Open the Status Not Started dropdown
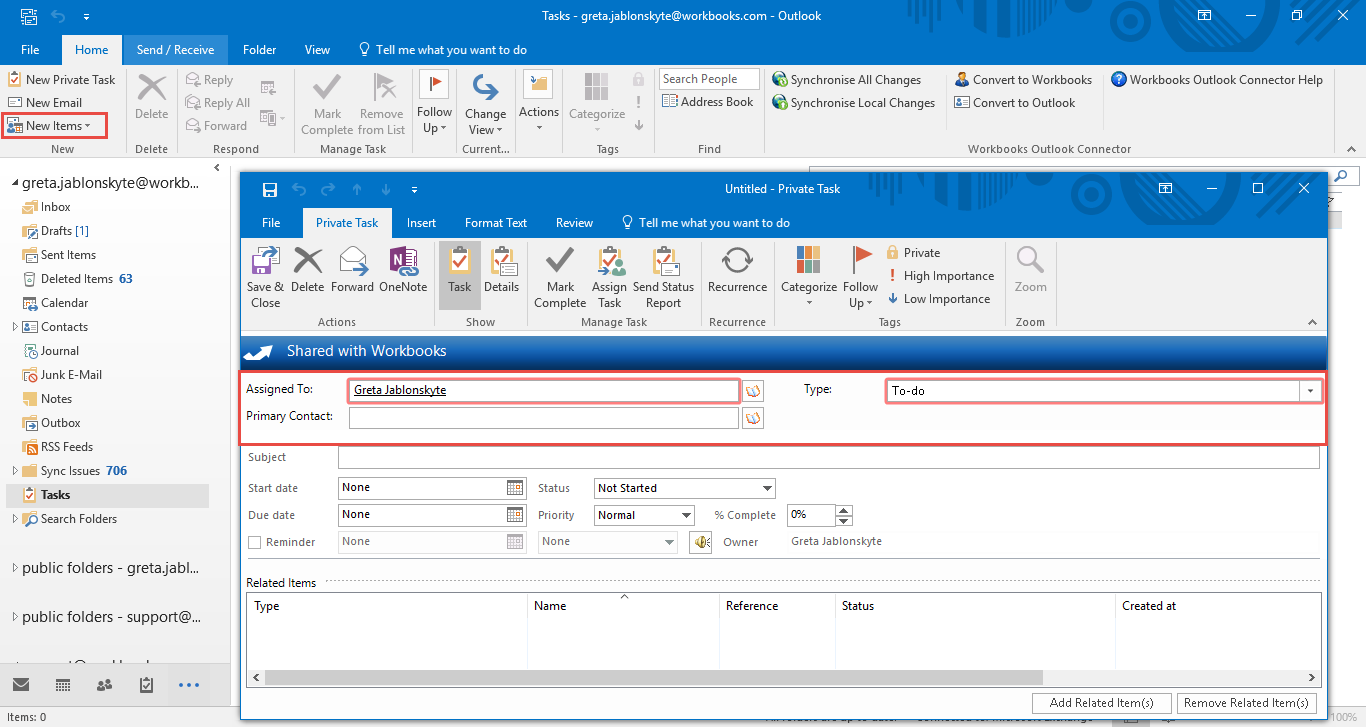Viewport: 1366px width, 727px height. (767, 488)
